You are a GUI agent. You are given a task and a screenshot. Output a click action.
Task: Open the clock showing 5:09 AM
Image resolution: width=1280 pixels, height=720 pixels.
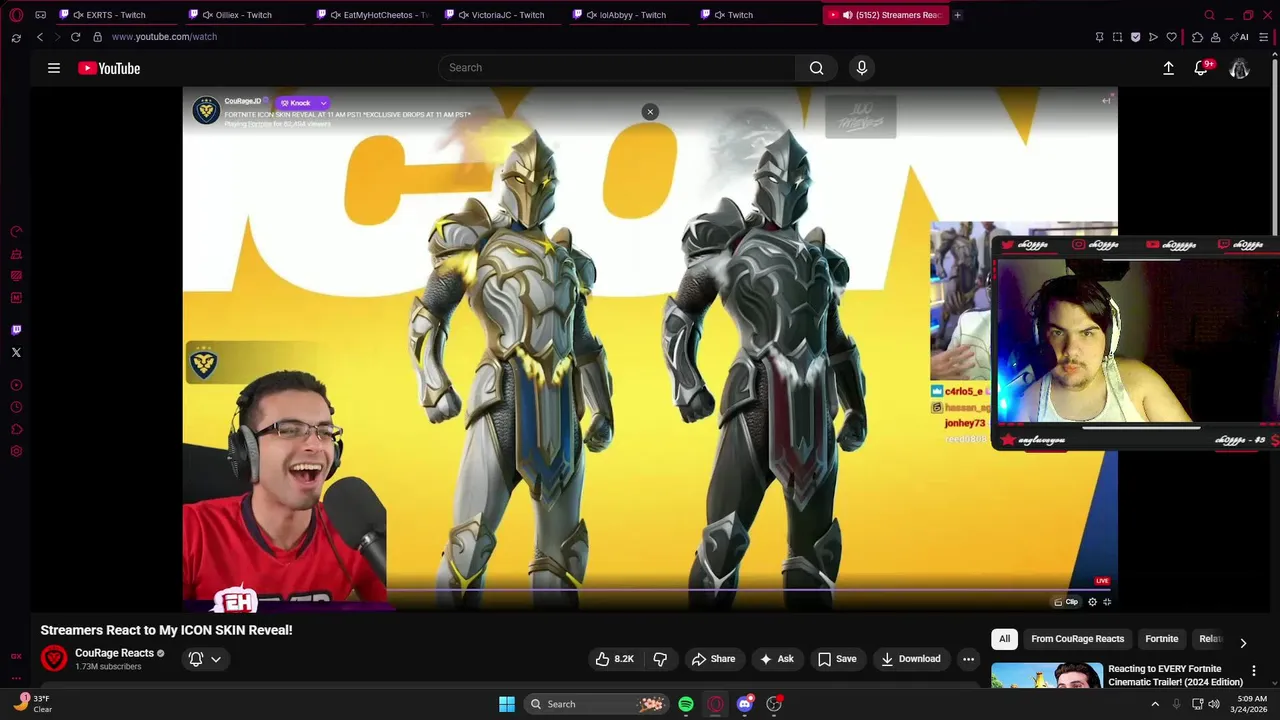(x=1252, y=704)
